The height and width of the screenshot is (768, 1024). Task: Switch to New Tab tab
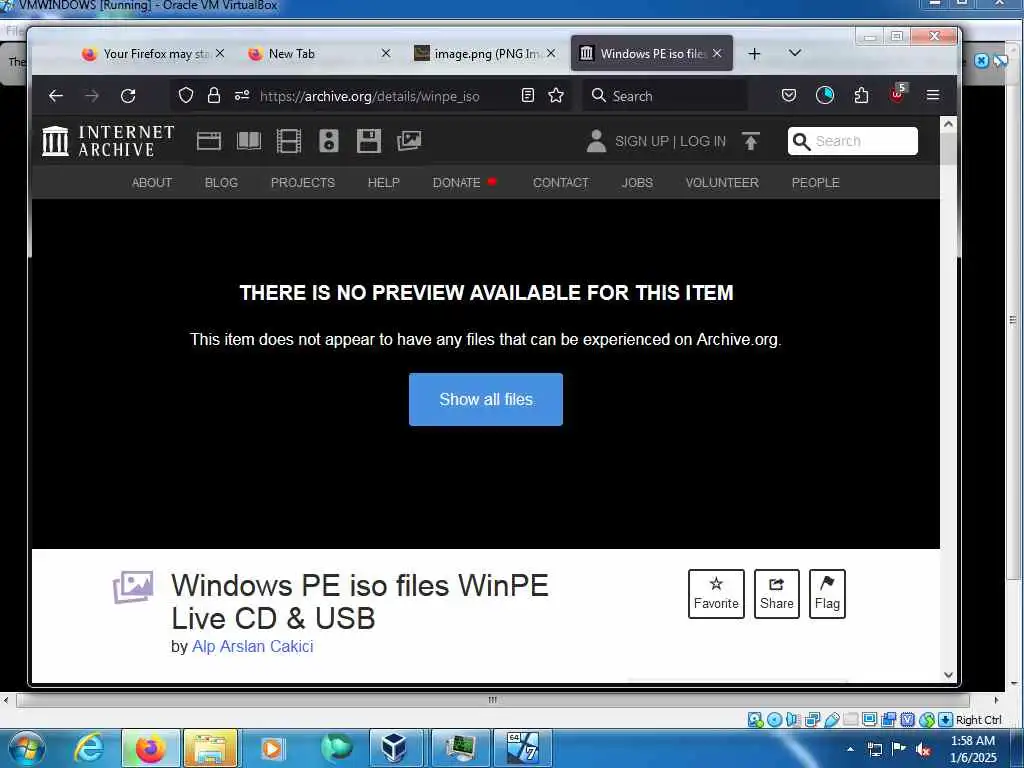(x=320, y=54)
